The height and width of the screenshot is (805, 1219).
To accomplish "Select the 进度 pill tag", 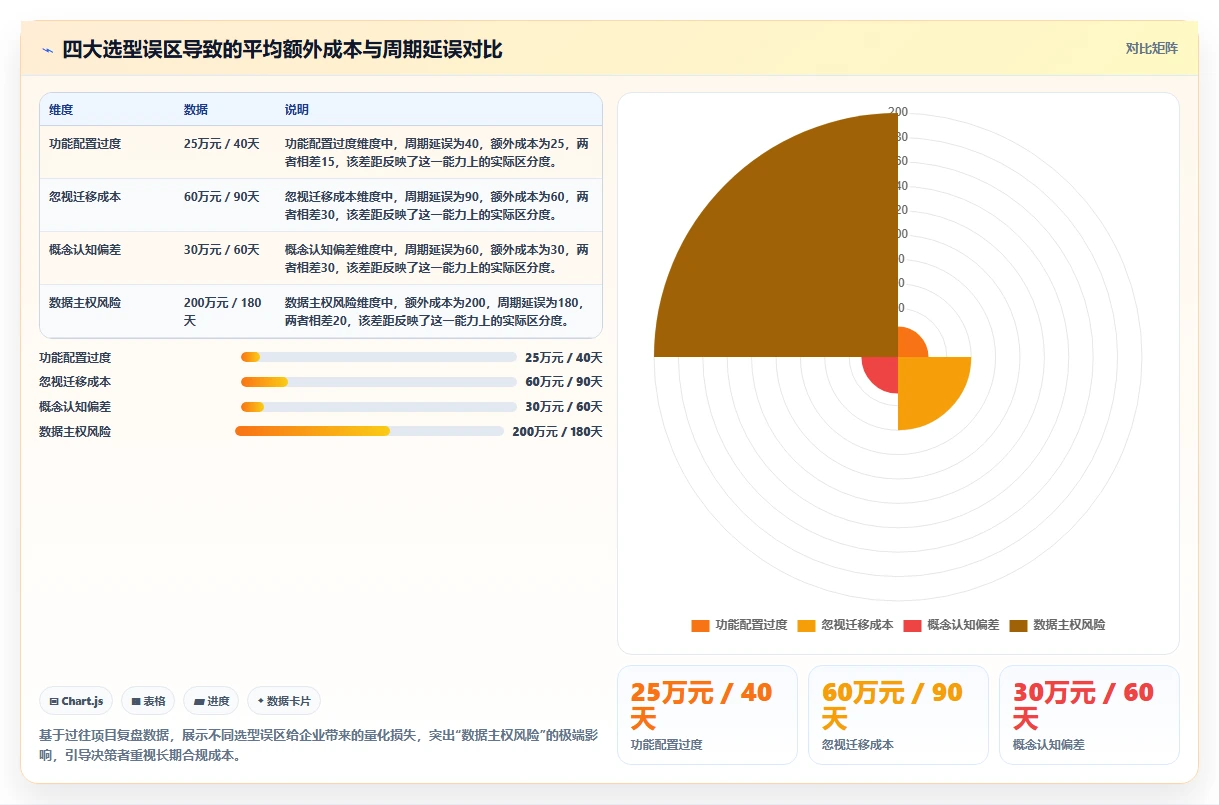I will (x=211, y=701).
